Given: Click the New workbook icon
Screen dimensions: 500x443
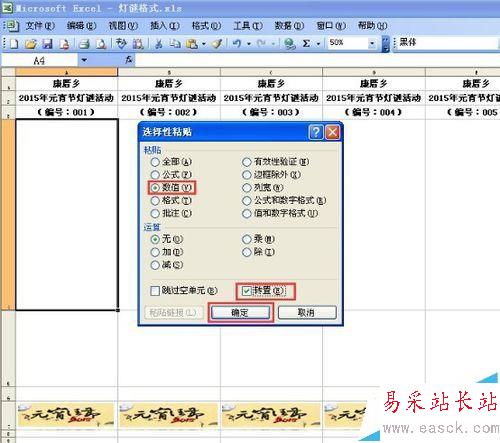Looking at the screenshot, I should pos(14,44).
